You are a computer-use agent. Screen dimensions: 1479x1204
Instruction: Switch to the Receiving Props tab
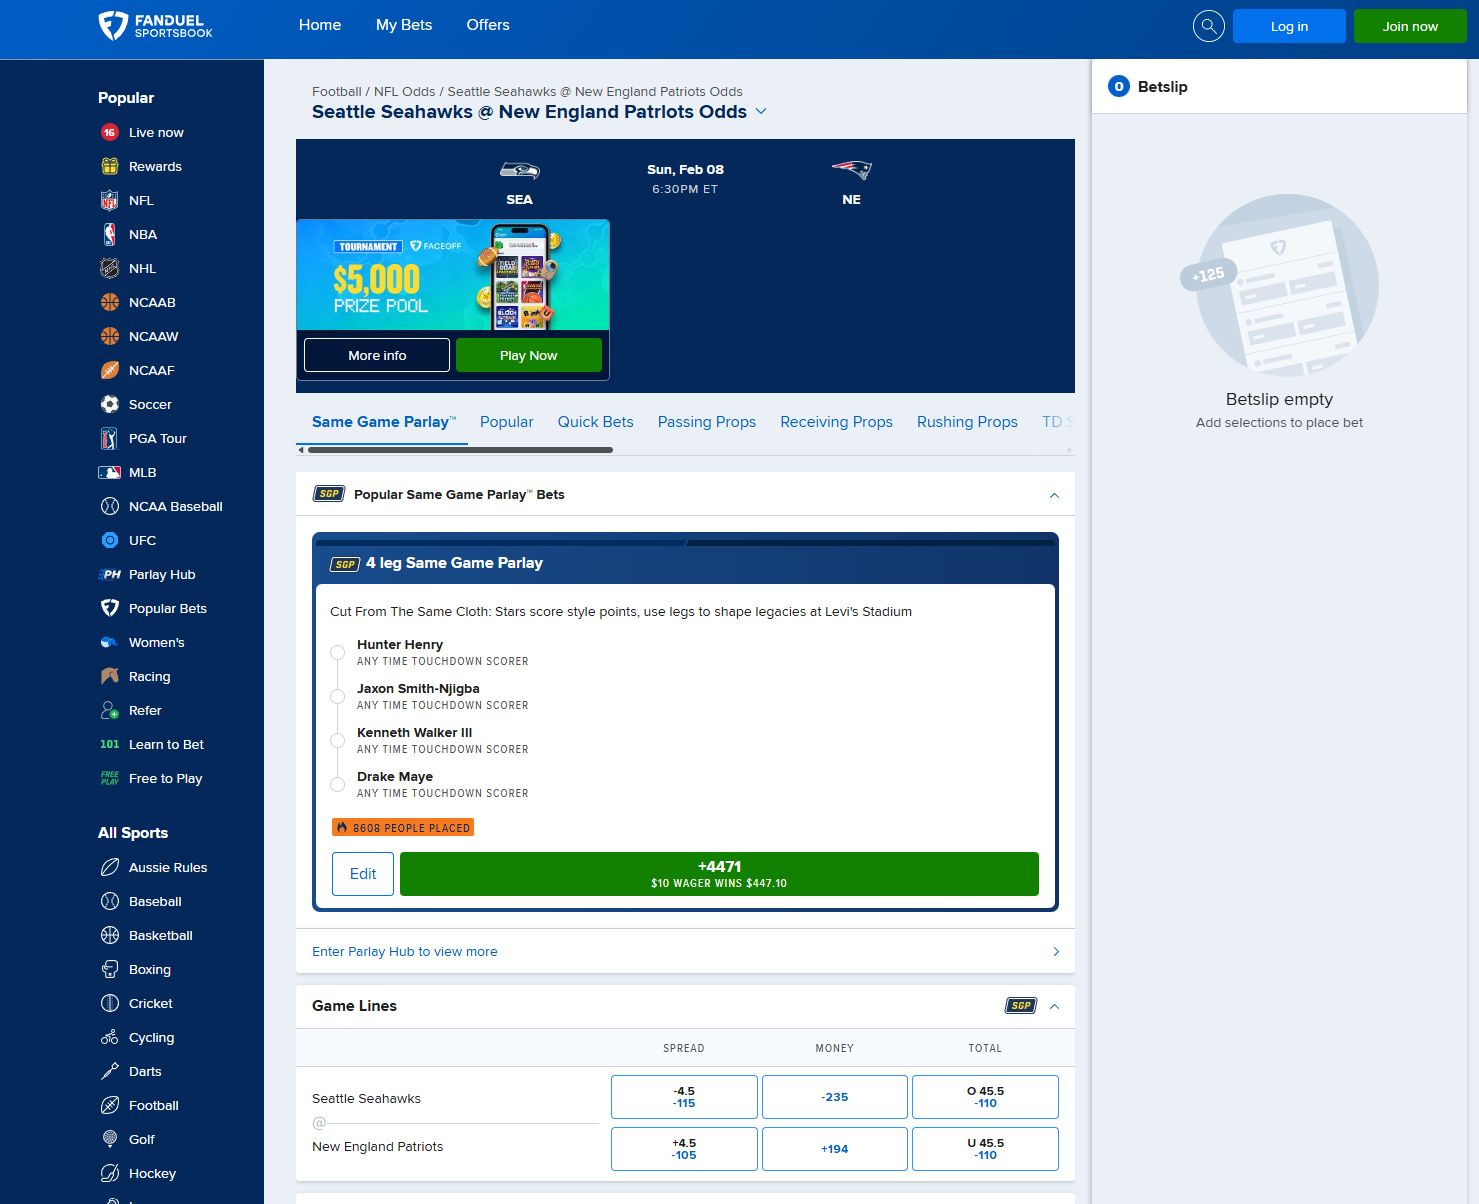(x=837, y=422)
